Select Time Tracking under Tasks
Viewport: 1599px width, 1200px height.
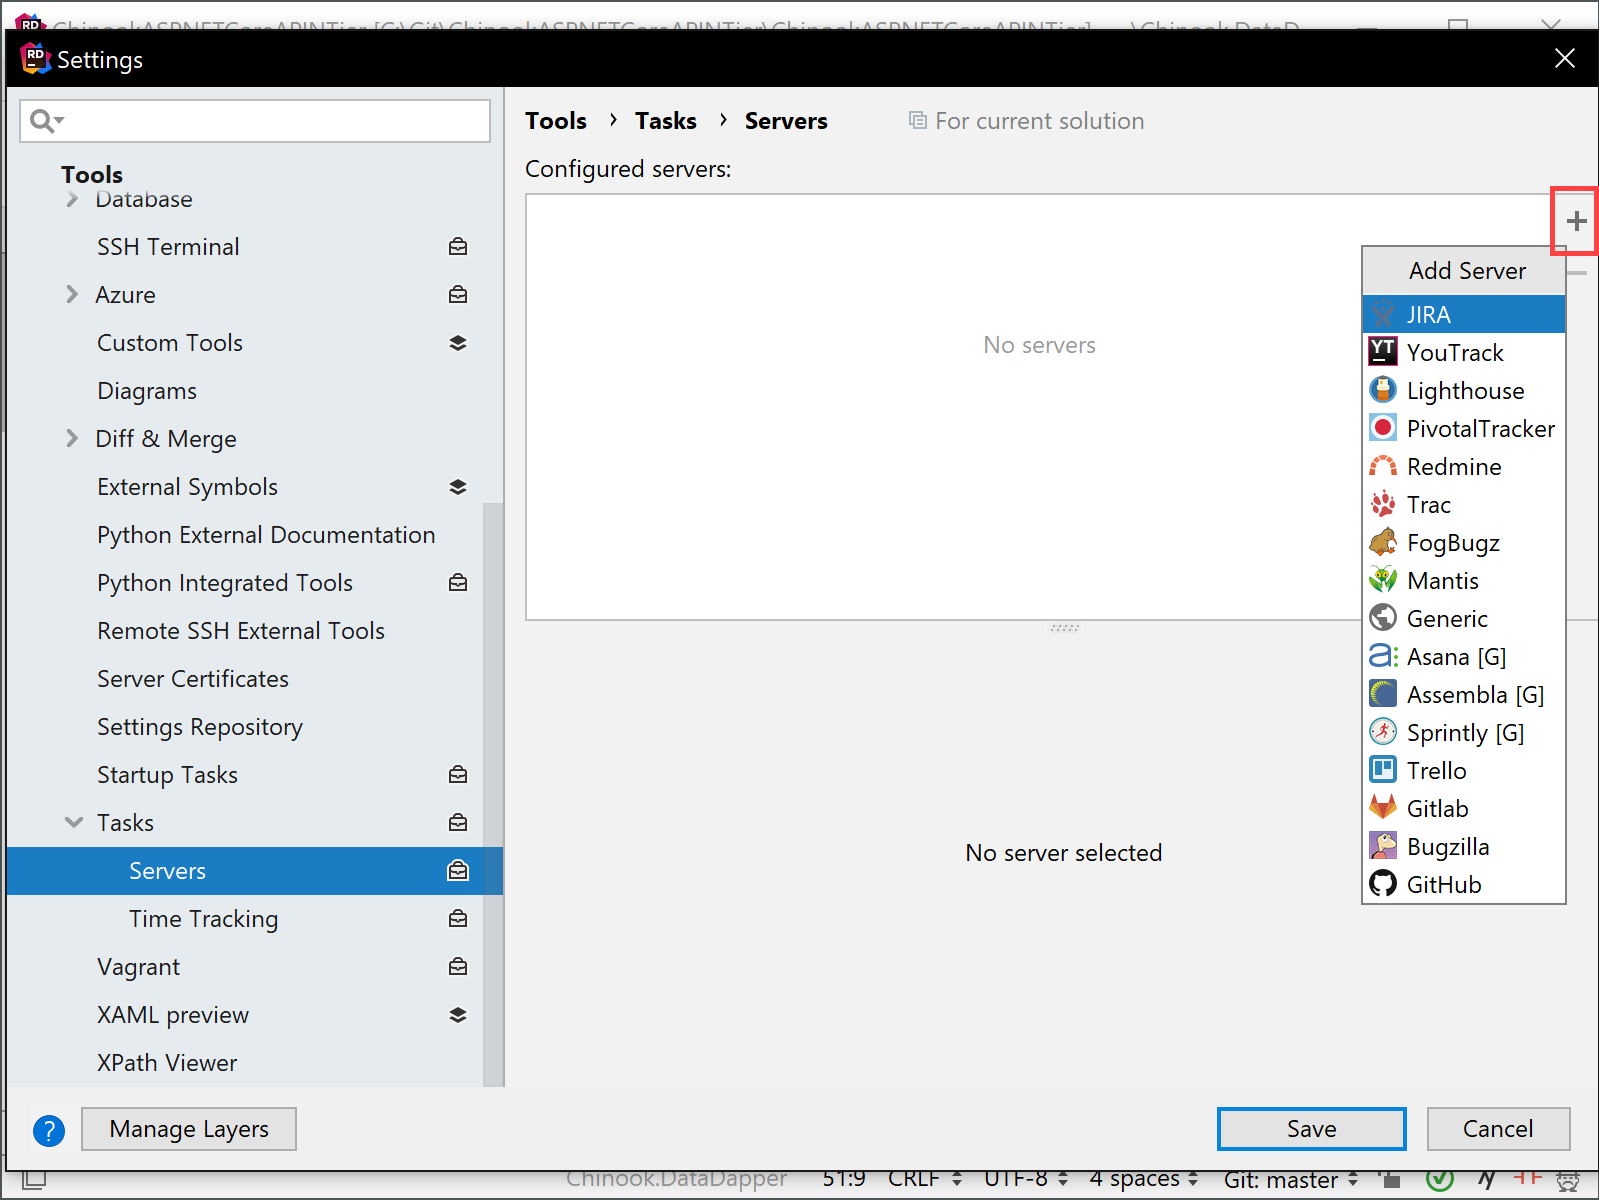tap(203, 919)
